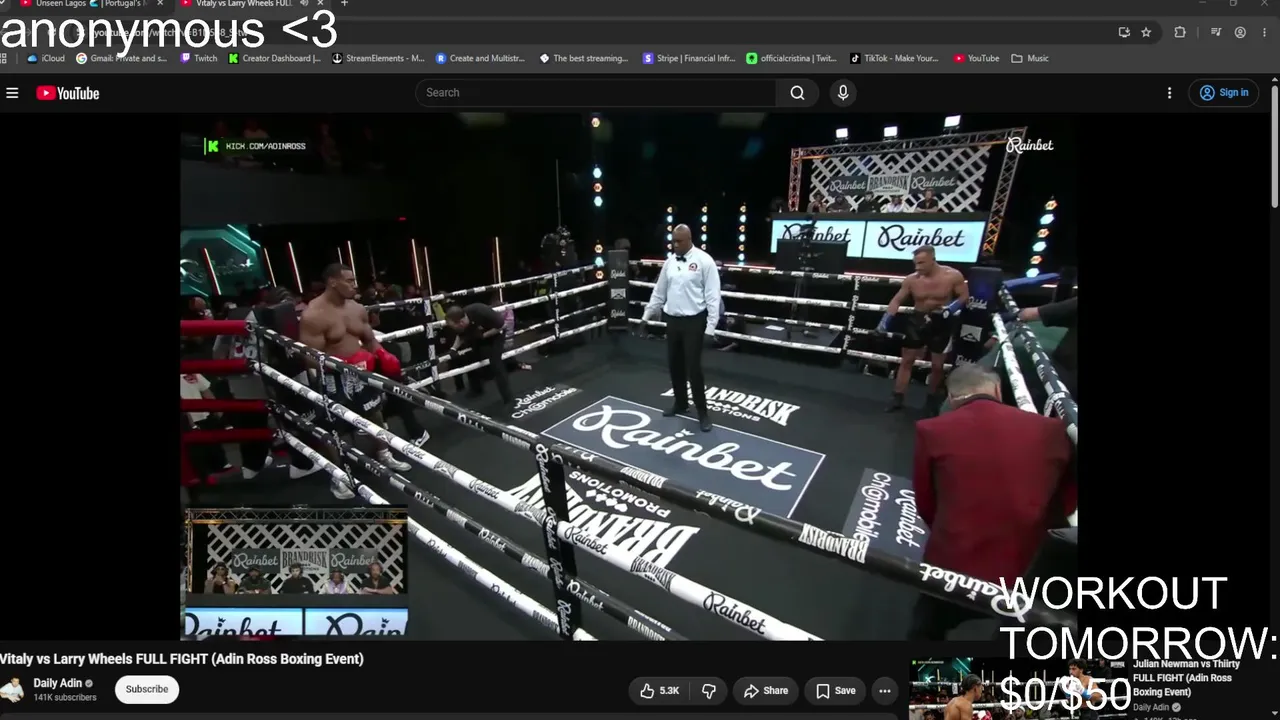Image resolution: width=1280 pixels, height=720 pixels.
Task: Start voice search with microphone icon
Action: click(843, 93)
